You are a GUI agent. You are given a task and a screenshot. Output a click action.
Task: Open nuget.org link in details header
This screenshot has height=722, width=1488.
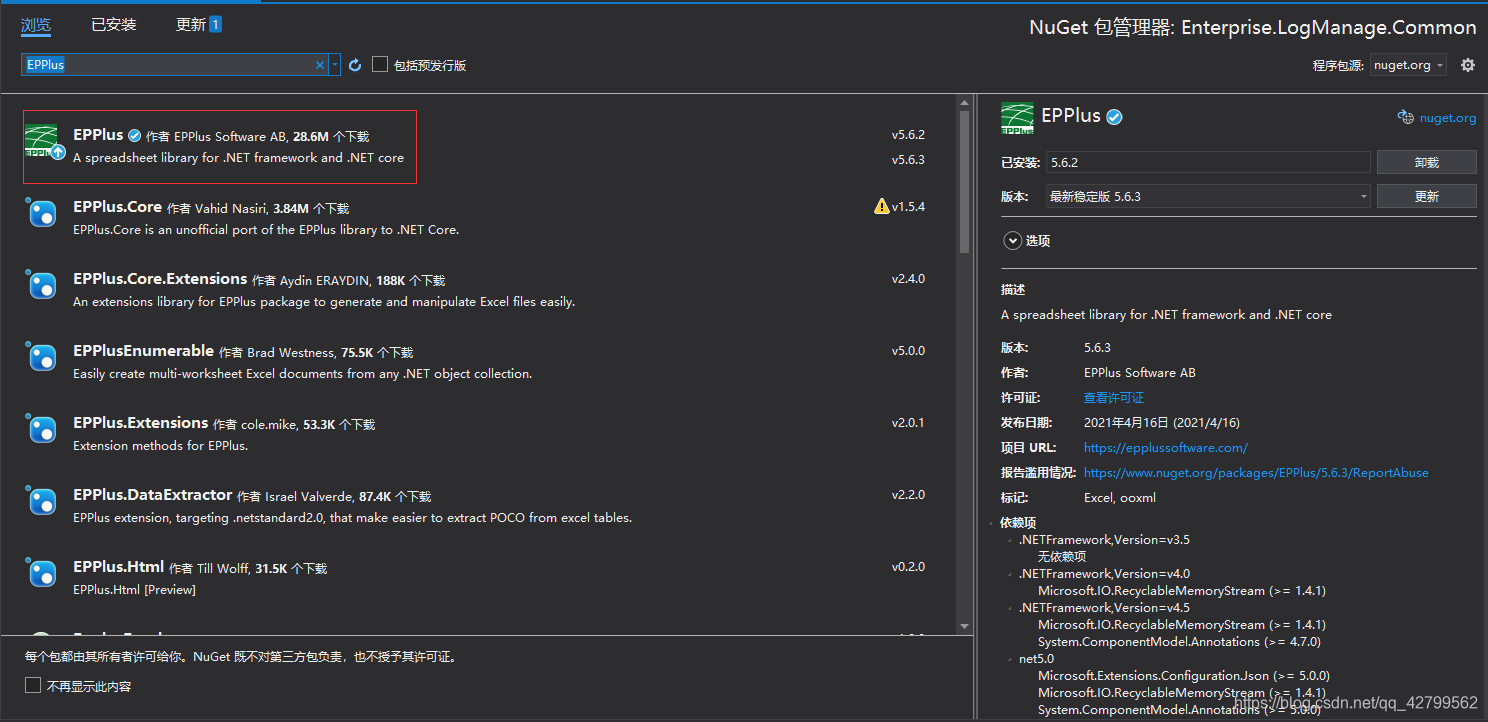click(1448, 118)
